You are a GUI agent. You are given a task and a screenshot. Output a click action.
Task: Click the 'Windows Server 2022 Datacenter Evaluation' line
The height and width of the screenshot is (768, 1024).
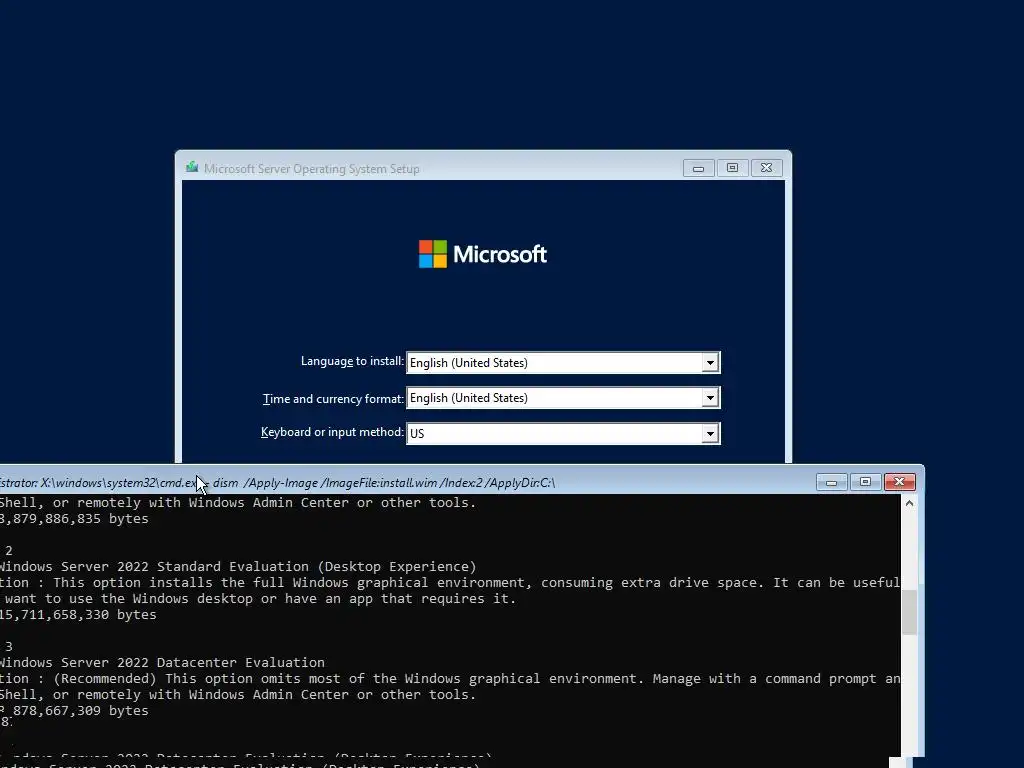(163, 662)
